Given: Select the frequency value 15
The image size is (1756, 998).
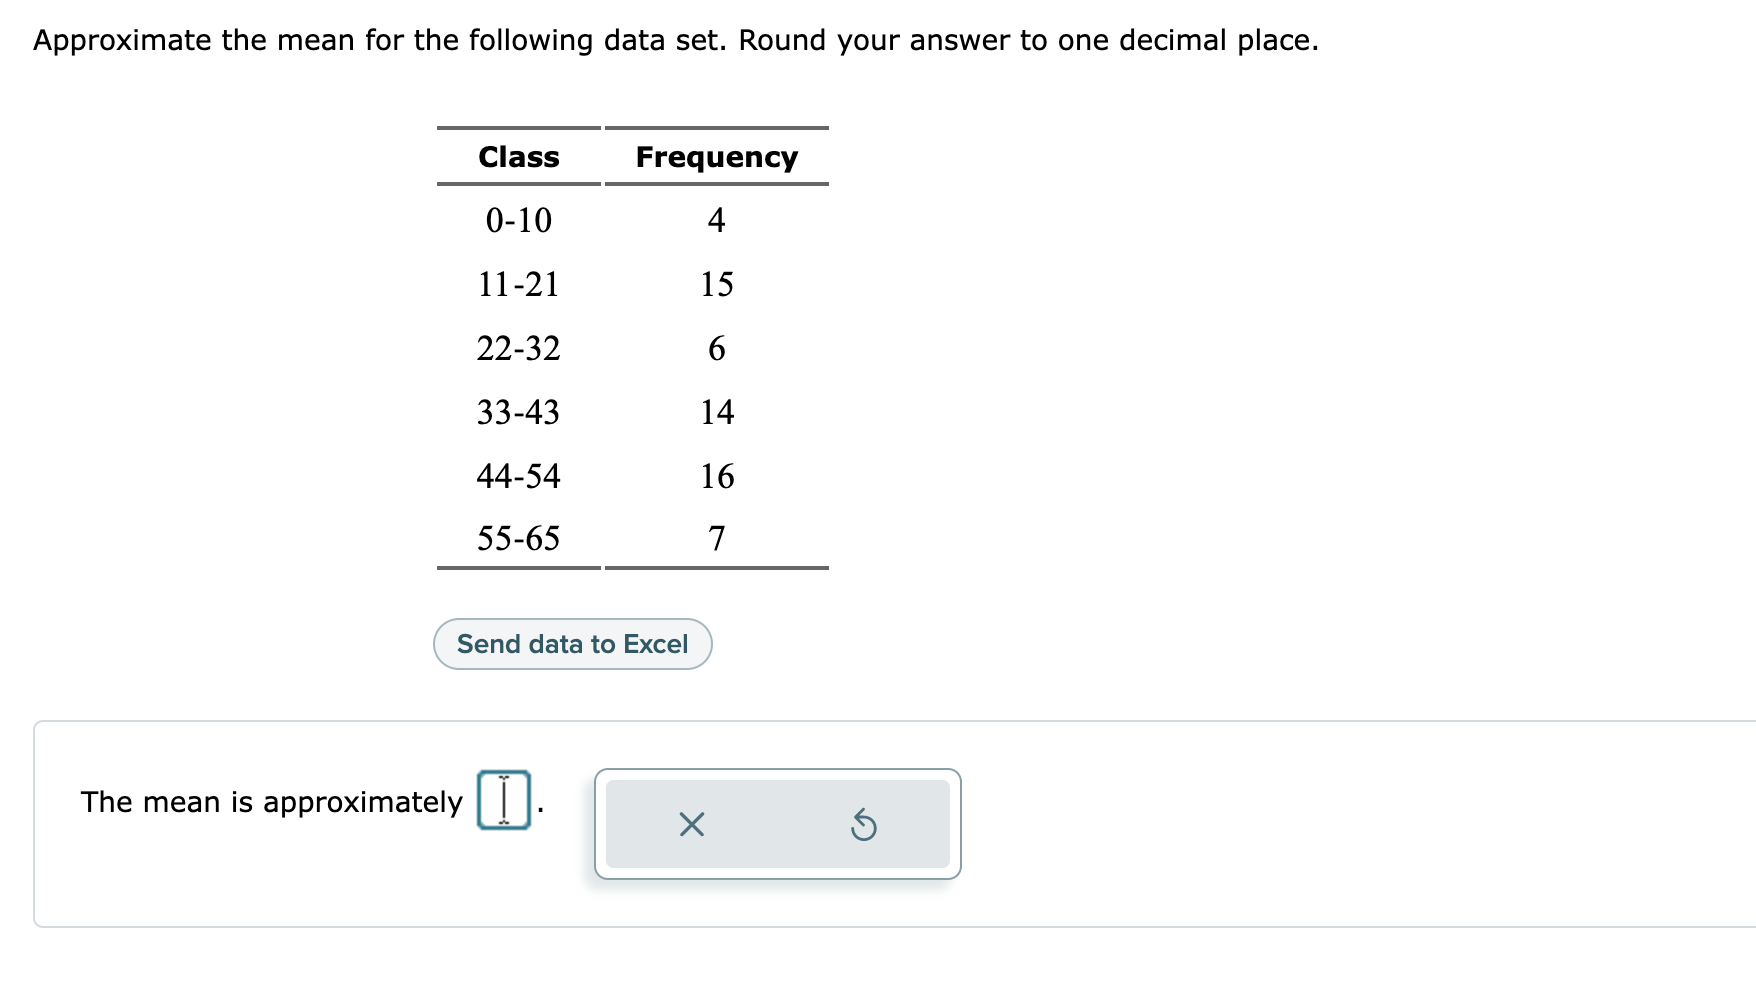Looking at the screenshot, I should 716,284.
